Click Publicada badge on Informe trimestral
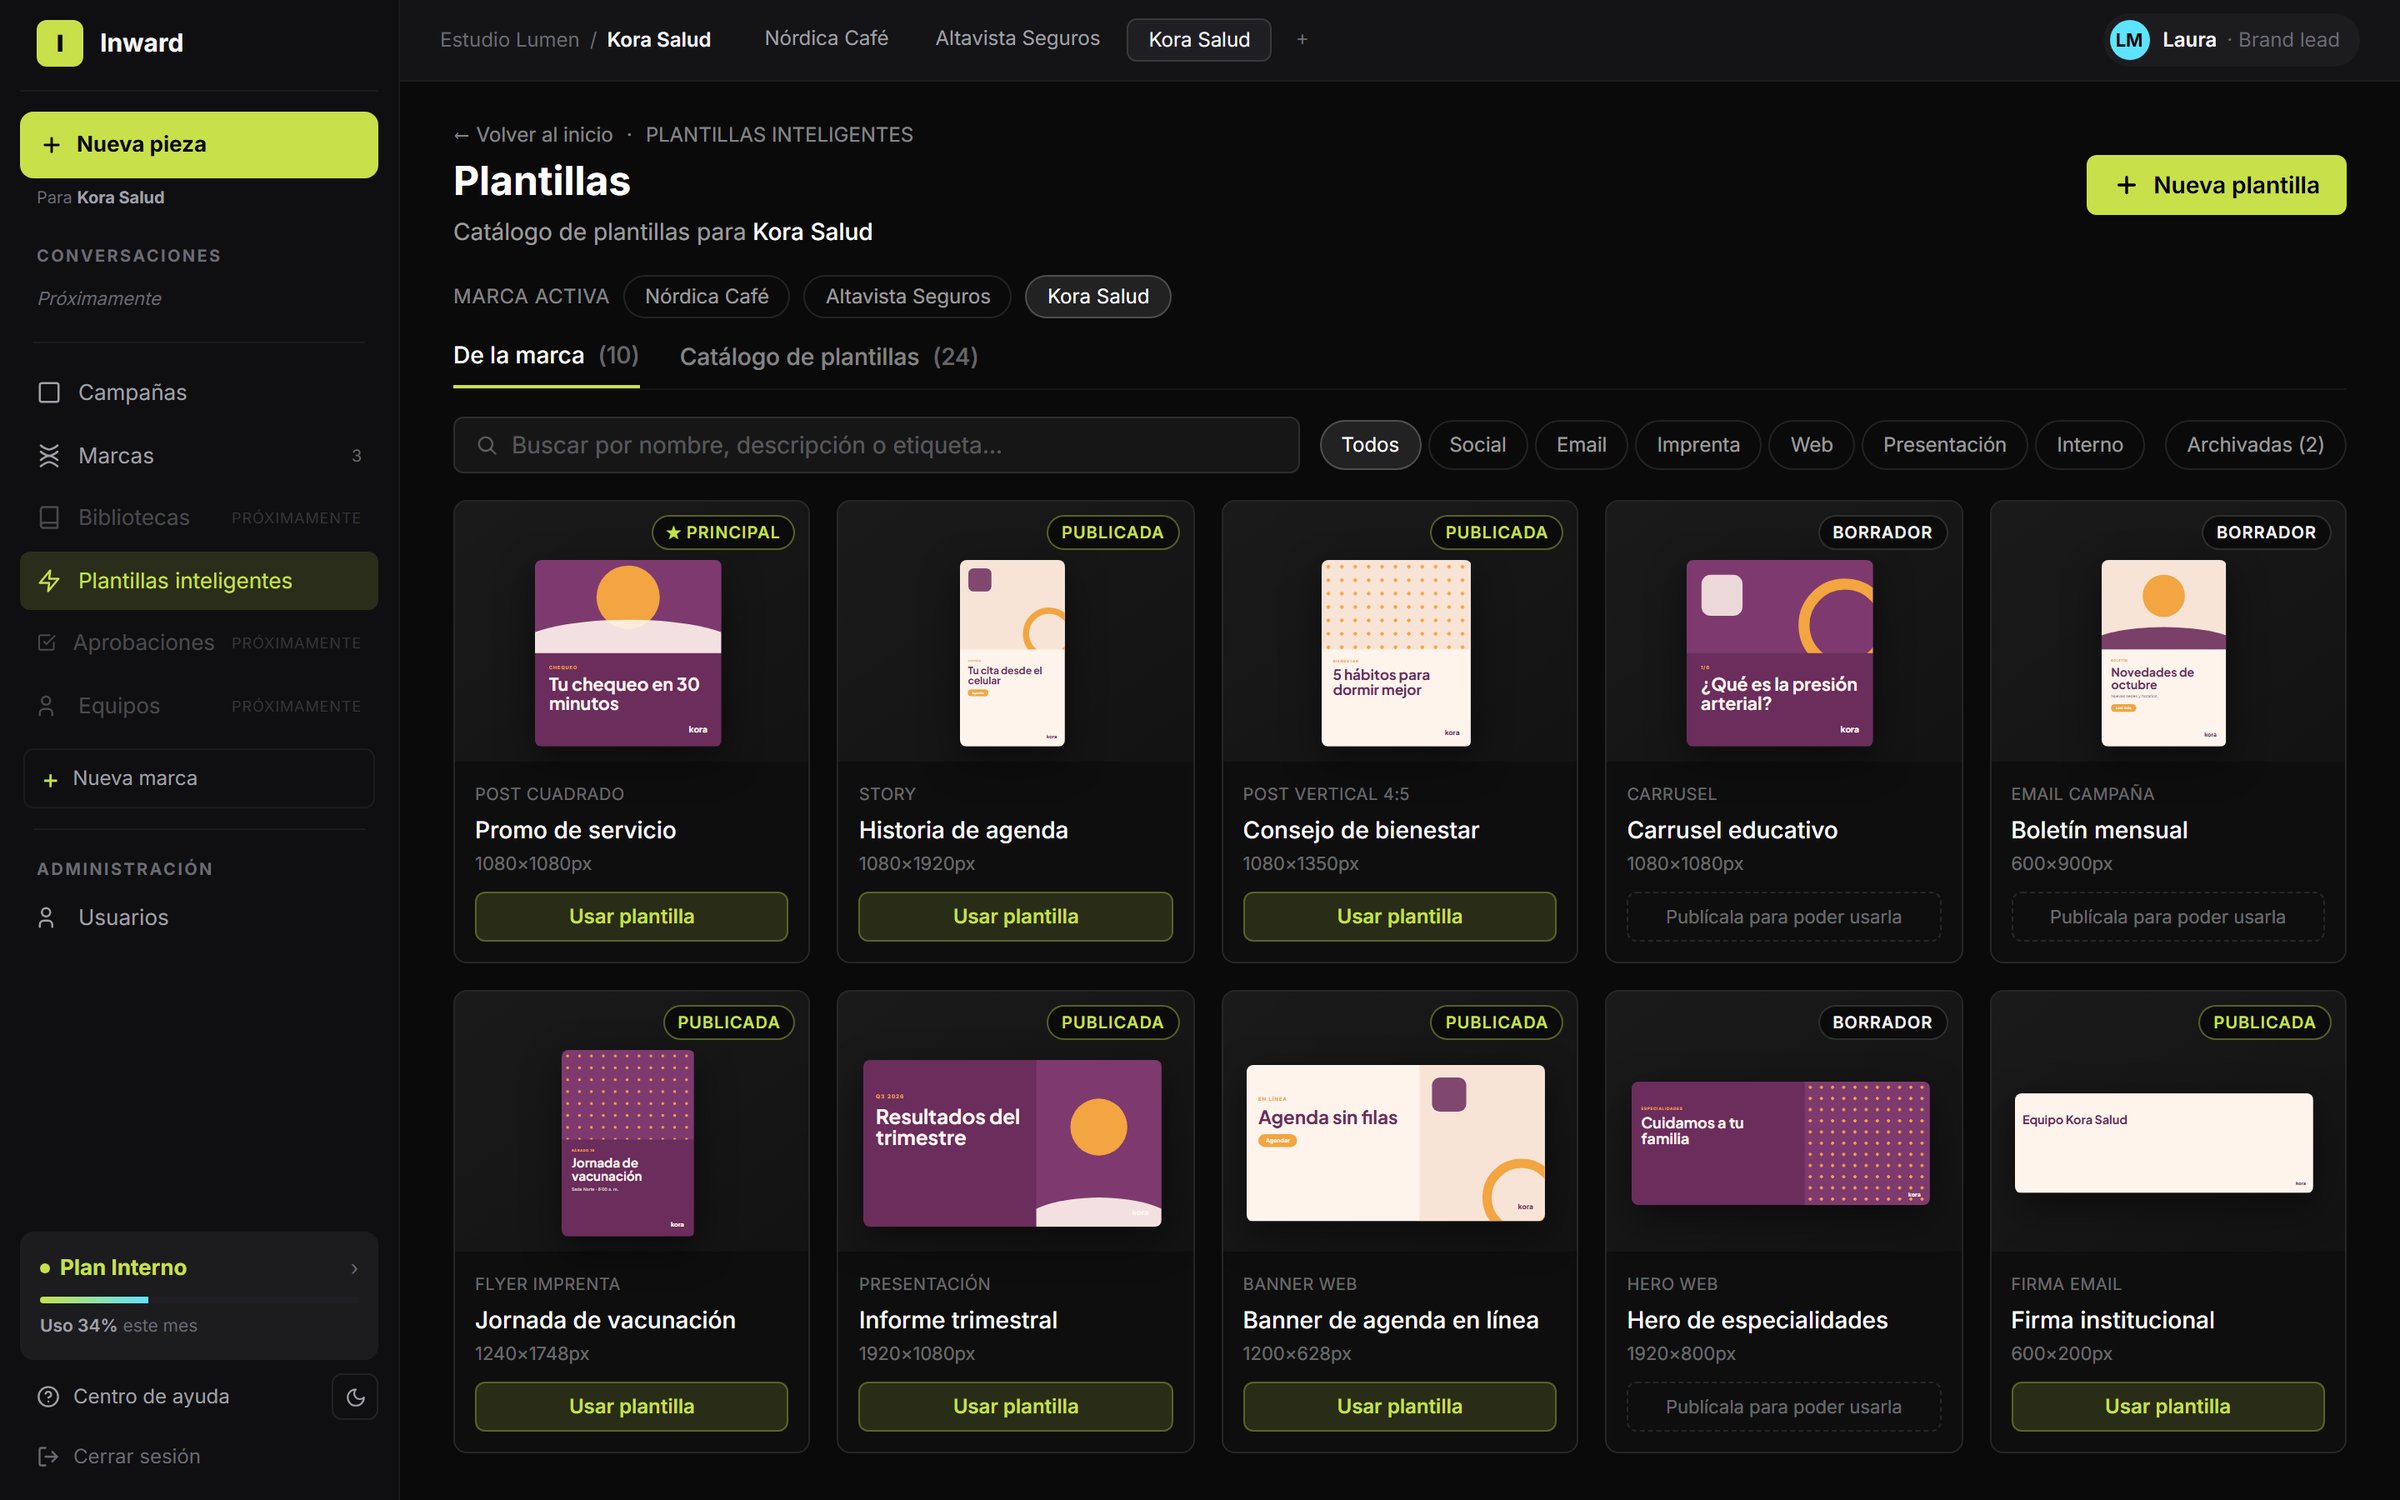The width and height of the screenshot is (2400, 1500). pos(1112,1023)
